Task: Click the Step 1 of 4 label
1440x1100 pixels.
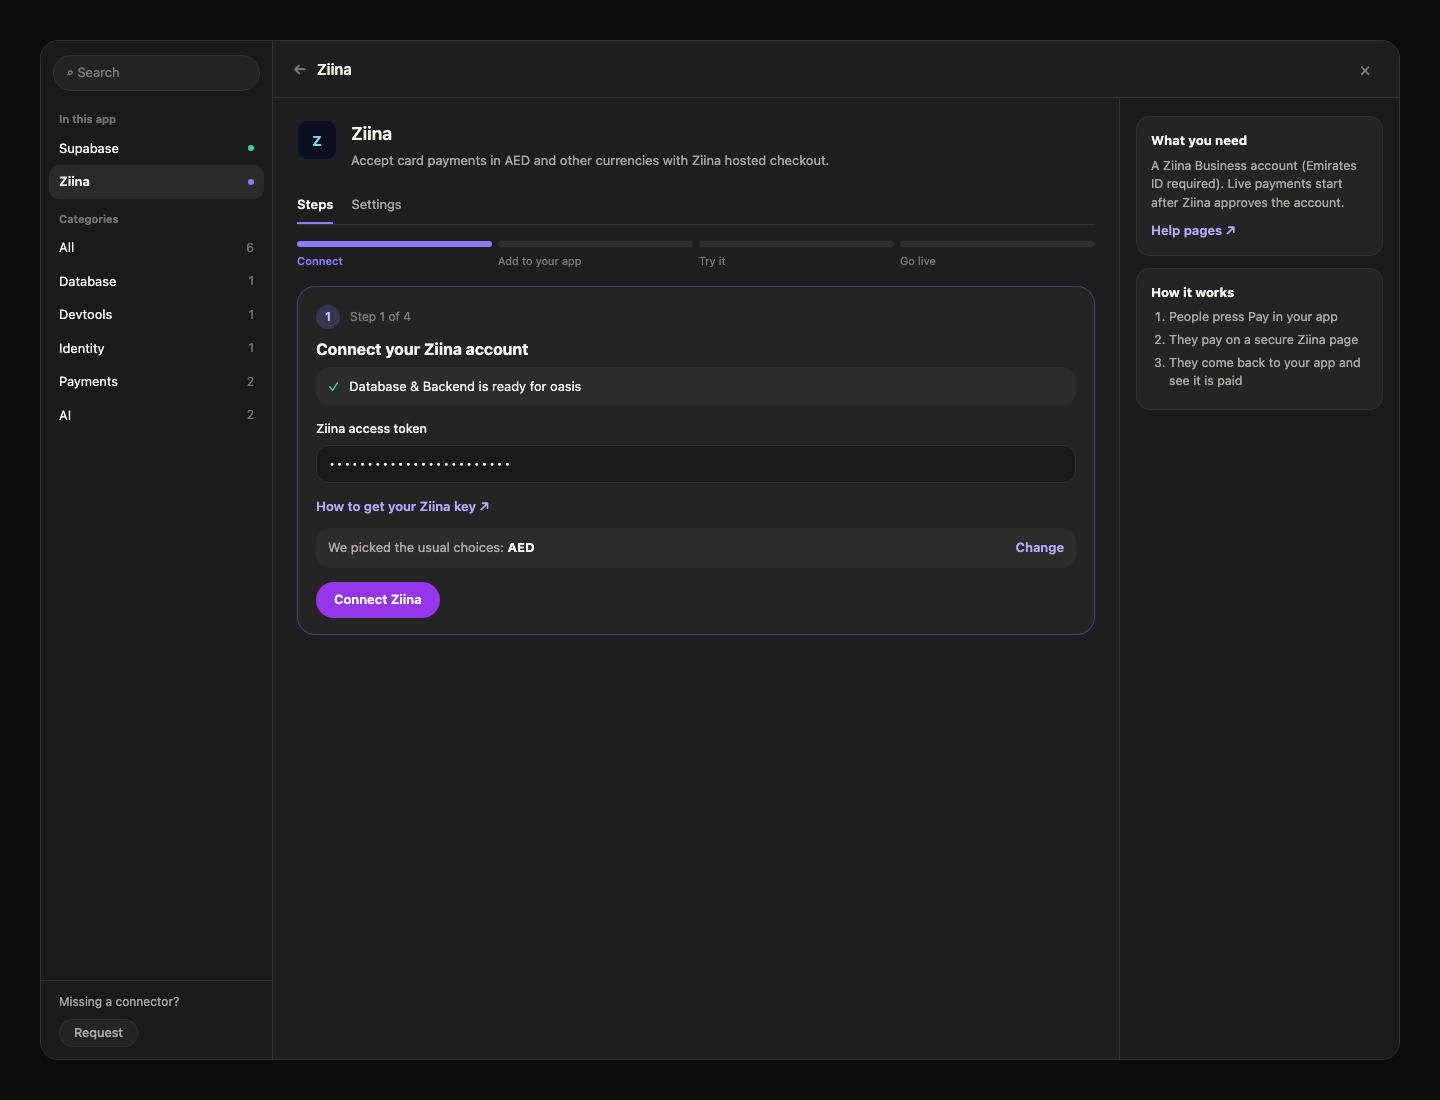Action: click(x=380, y=317)
